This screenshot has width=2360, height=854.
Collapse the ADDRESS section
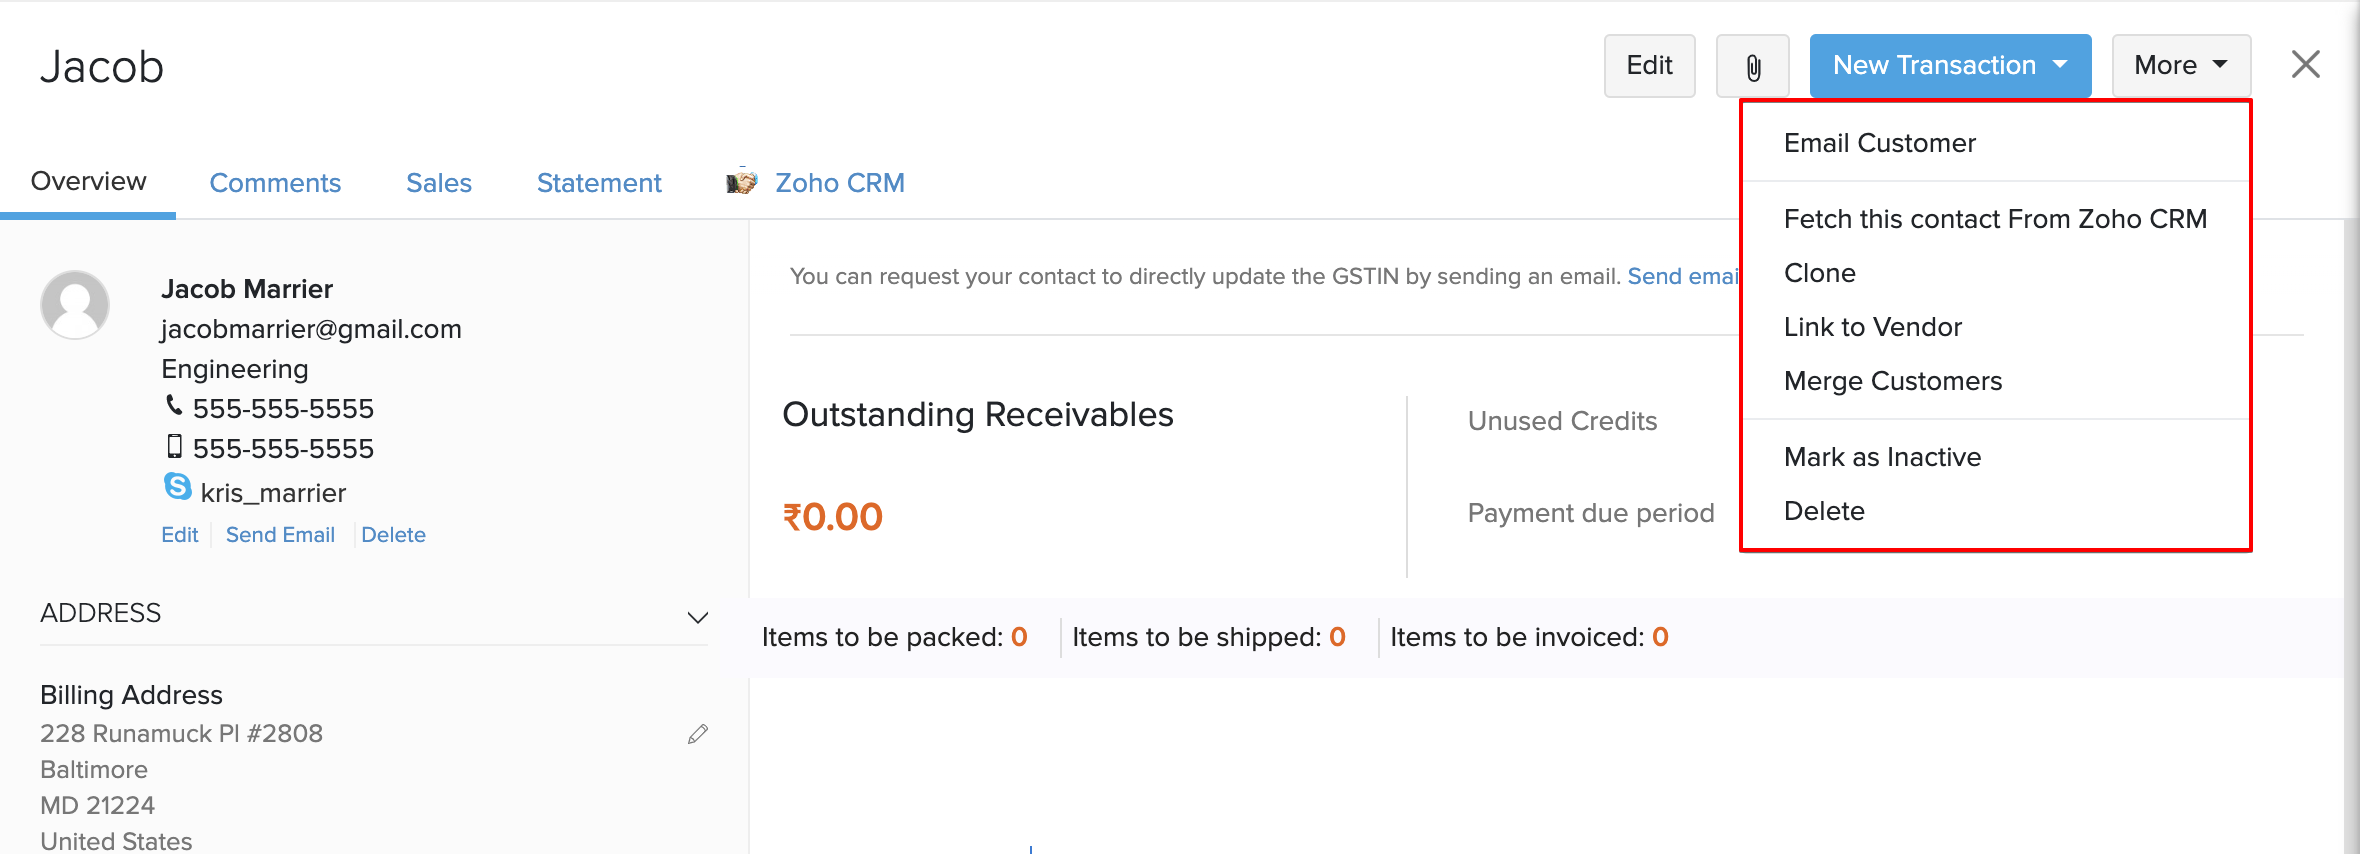point(697,617)
